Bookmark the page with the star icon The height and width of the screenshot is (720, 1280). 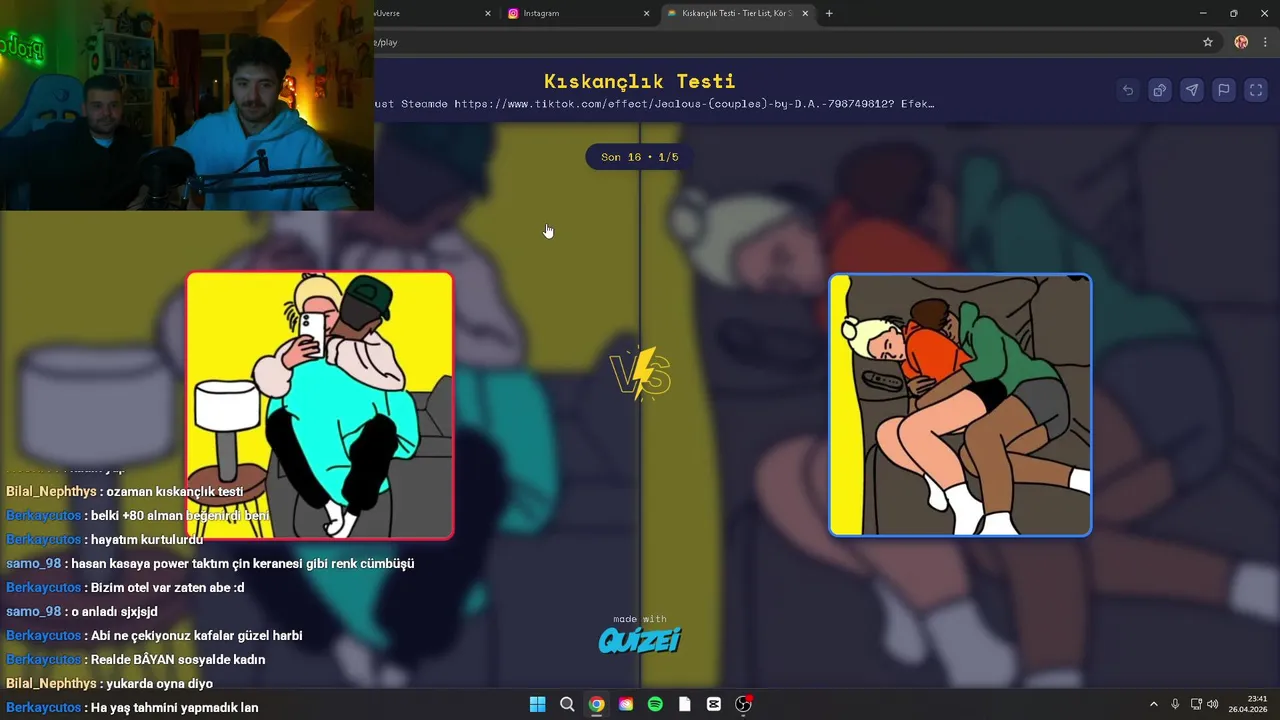[x=1208, y=42]
